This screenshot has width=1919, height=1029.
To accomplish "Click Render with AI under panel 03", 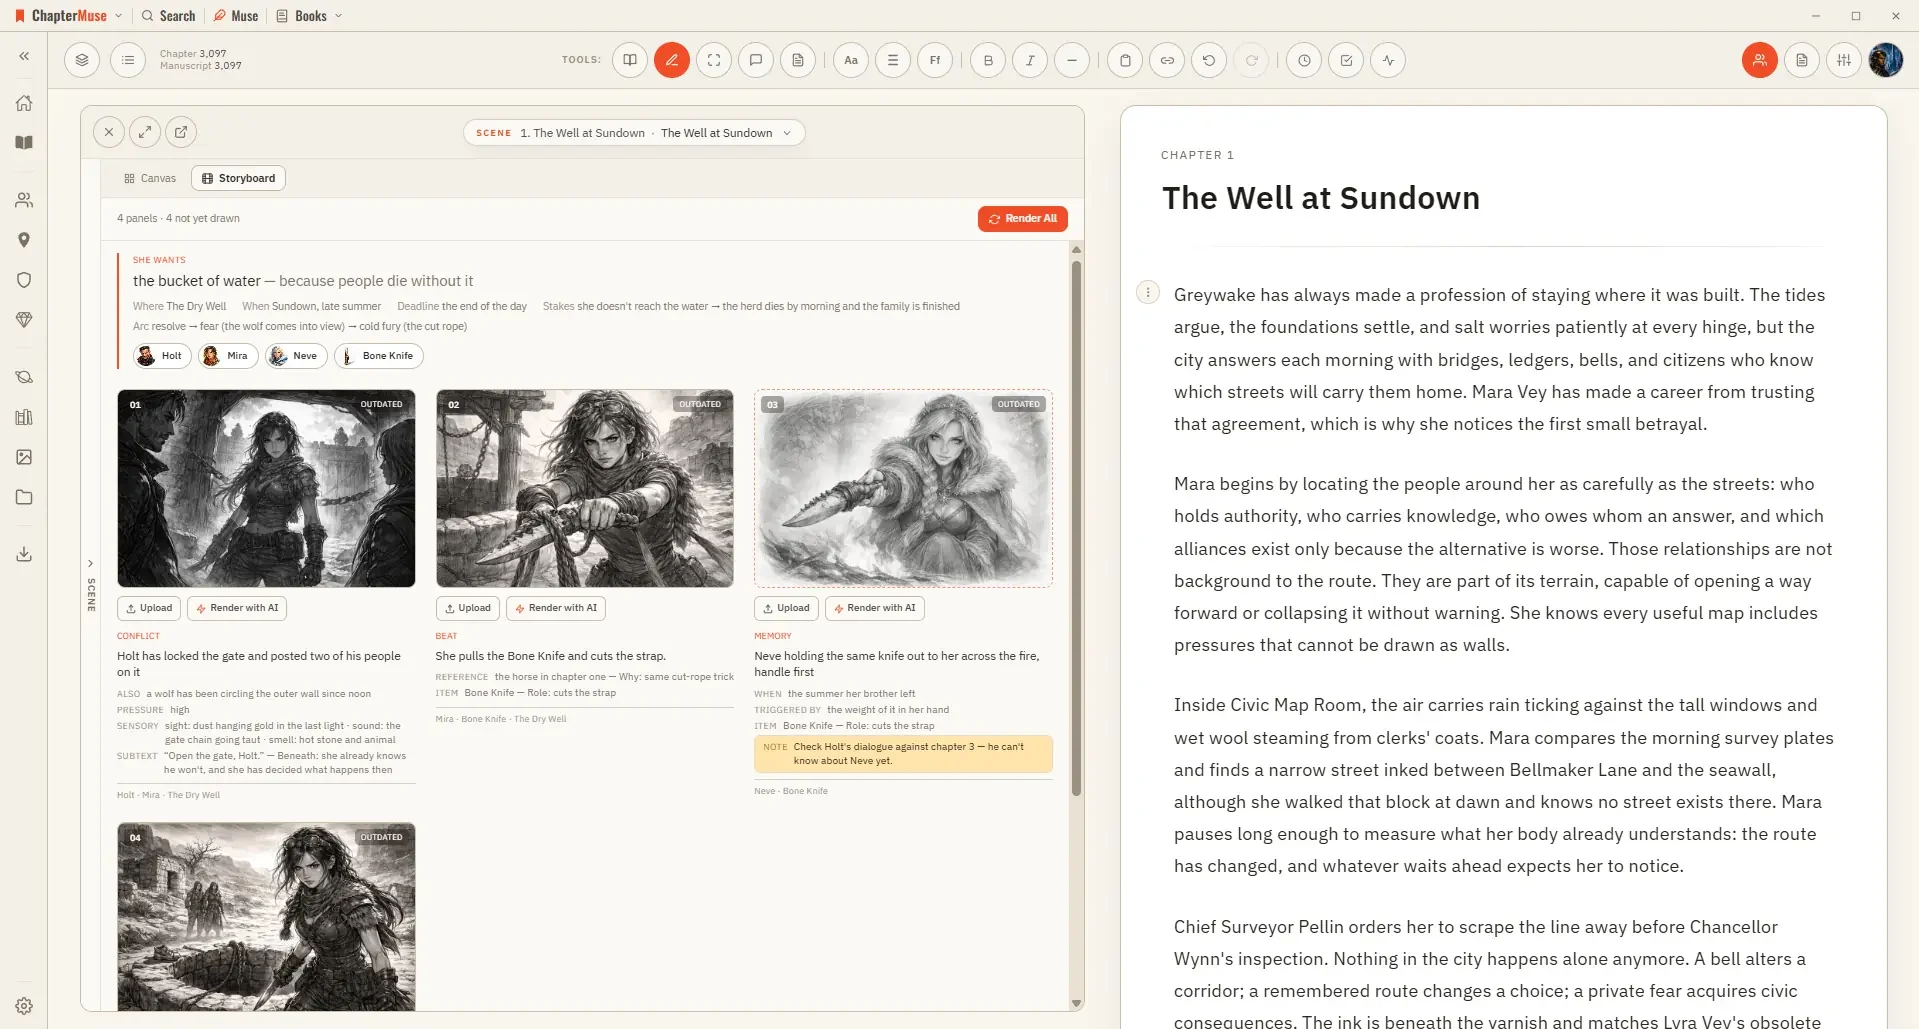I will [875, 608].
